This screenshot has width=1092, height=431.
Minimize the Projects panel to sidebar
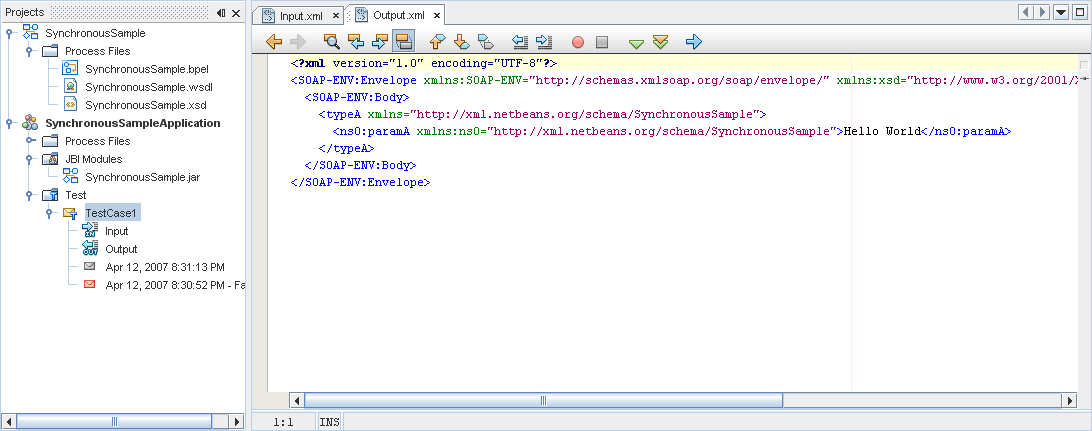point(221,13)
